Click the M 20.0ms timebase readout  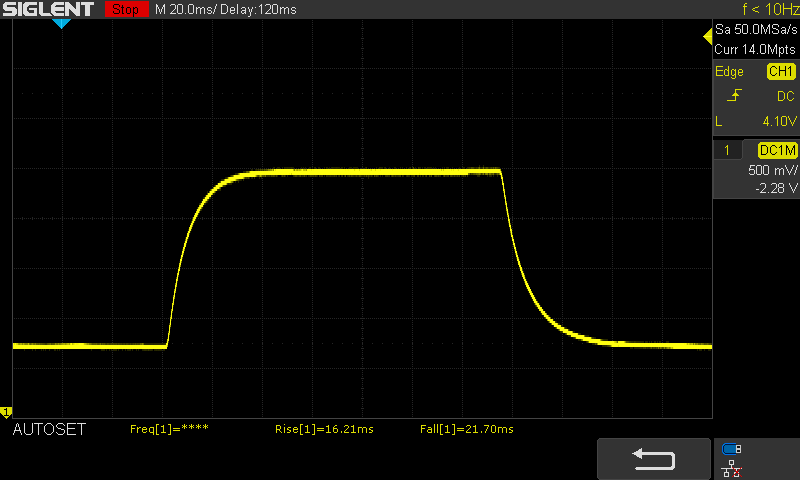pos(188,9)
